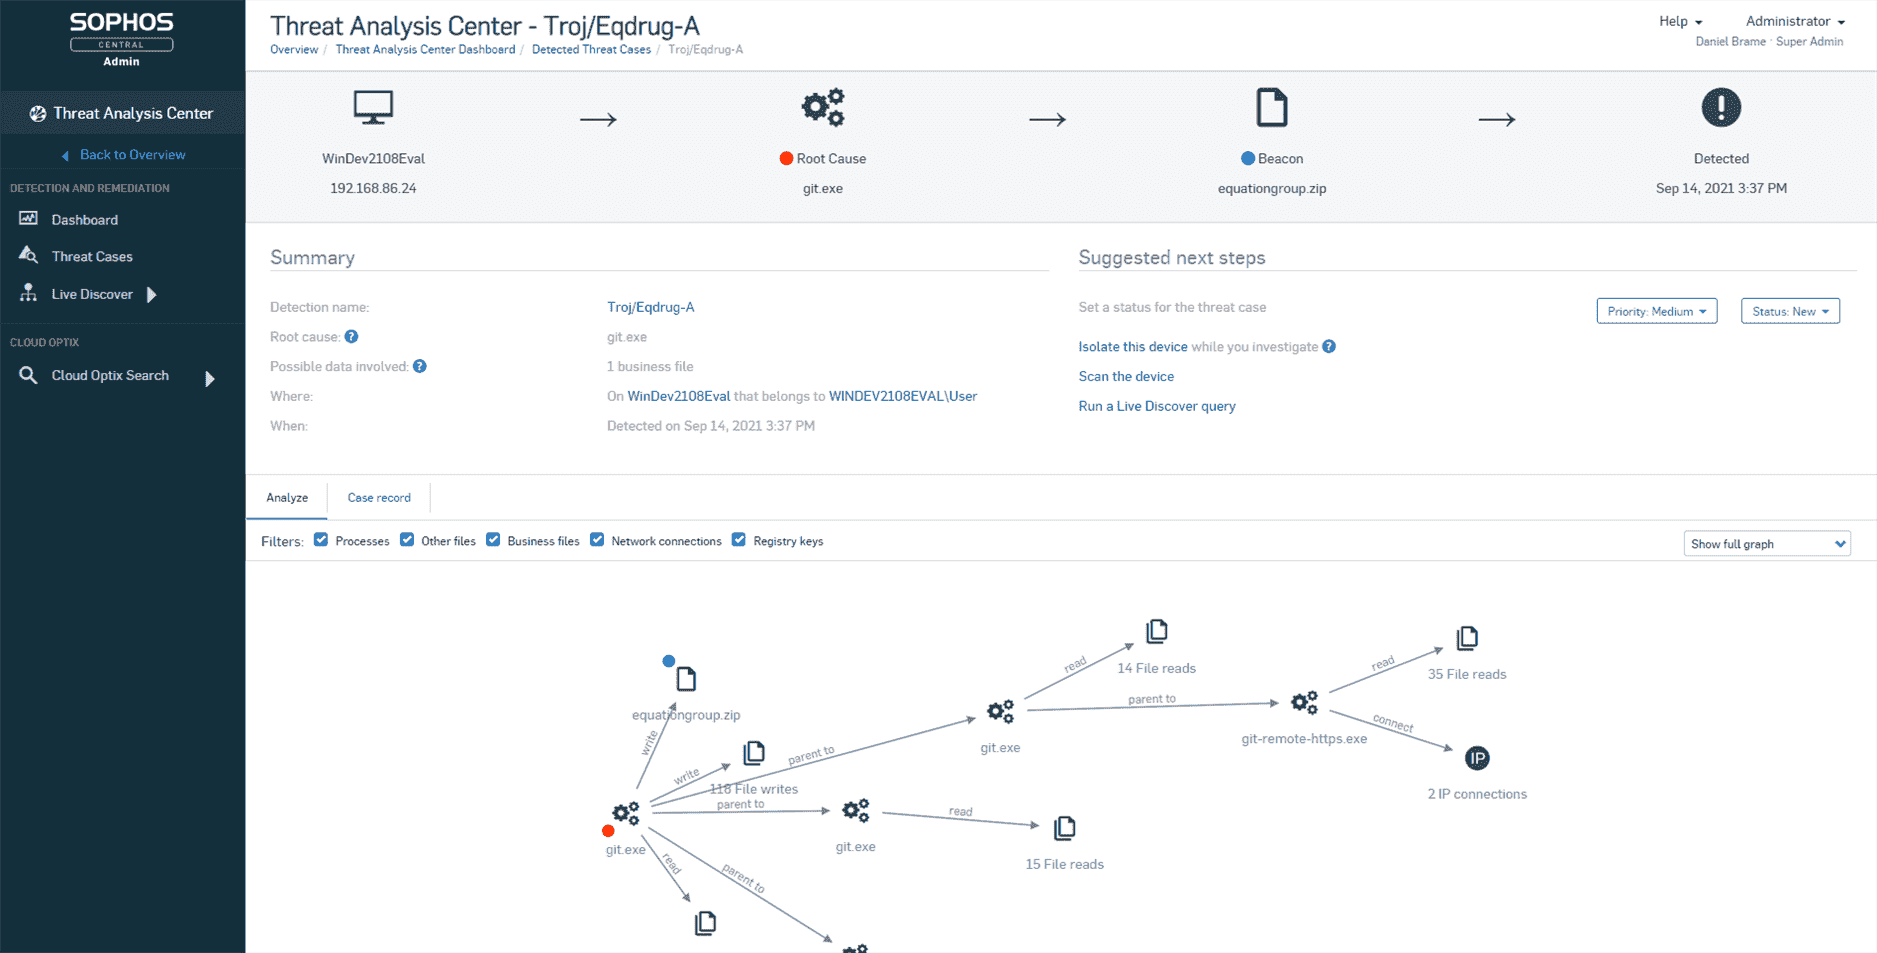Toggle the Processes filter checkbox
Viewport: 1877px width, 953px height.
[x=321, y=540]
